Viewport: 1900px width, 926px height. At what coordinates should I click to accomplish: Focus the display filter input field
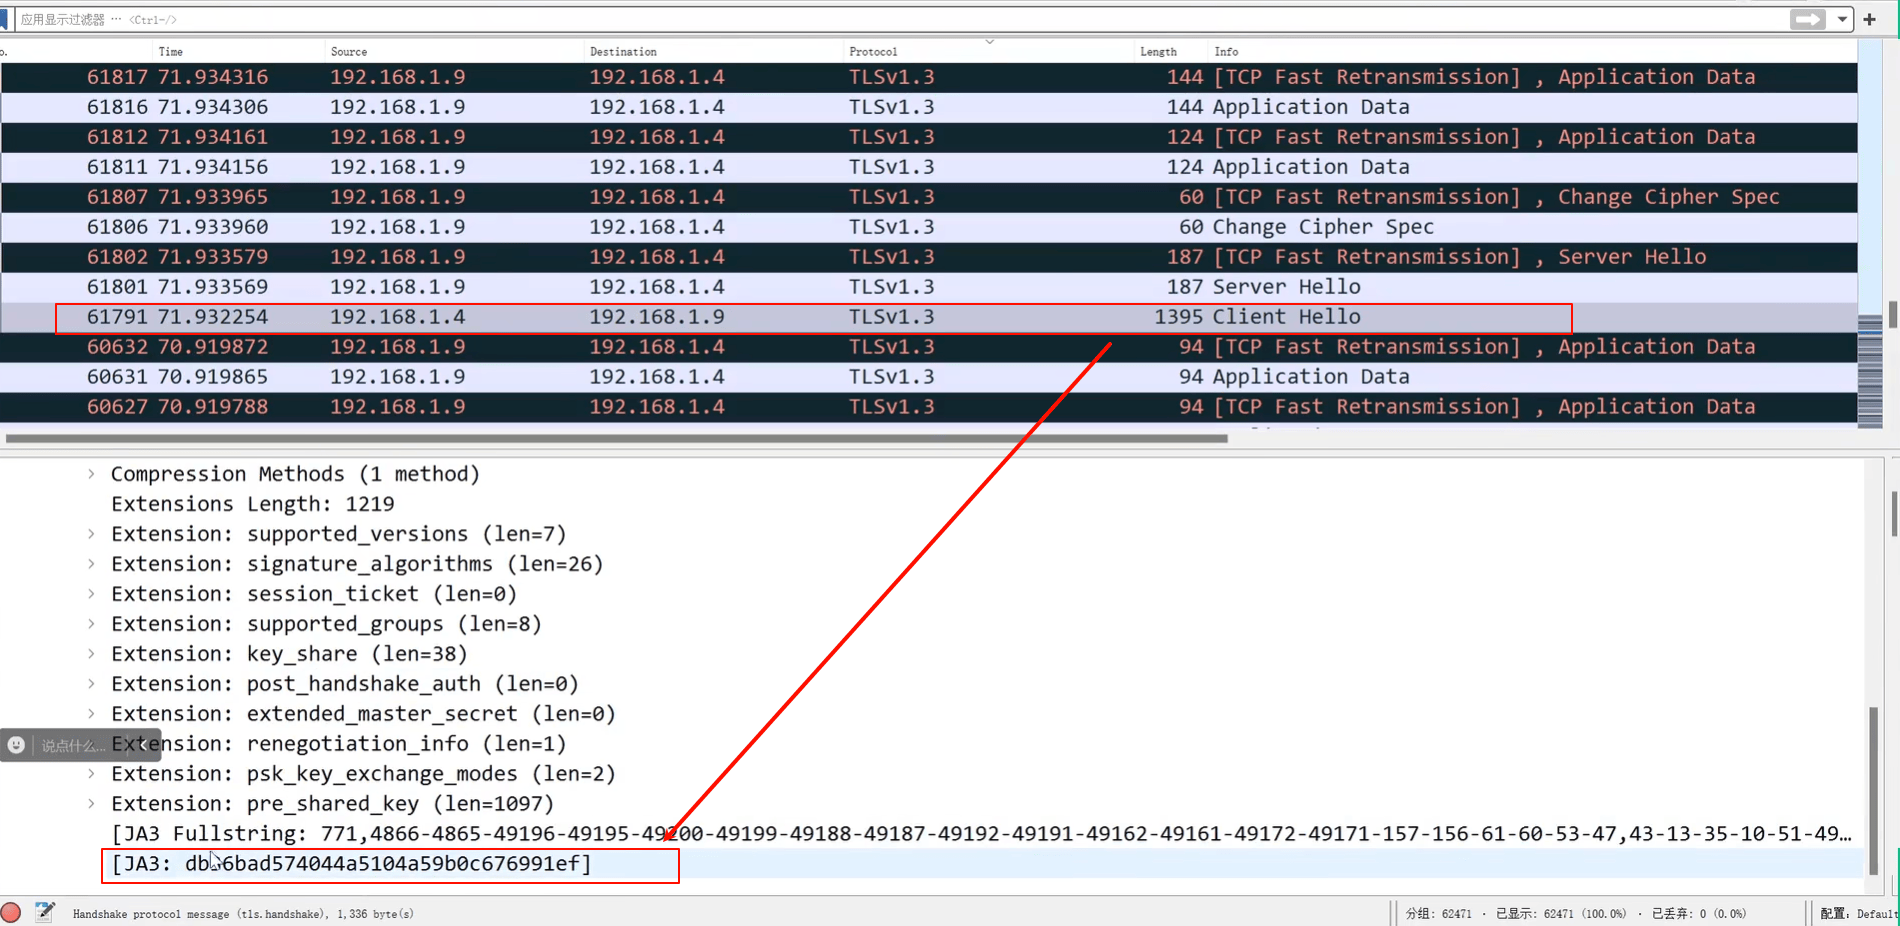click(x=900, y=19)
